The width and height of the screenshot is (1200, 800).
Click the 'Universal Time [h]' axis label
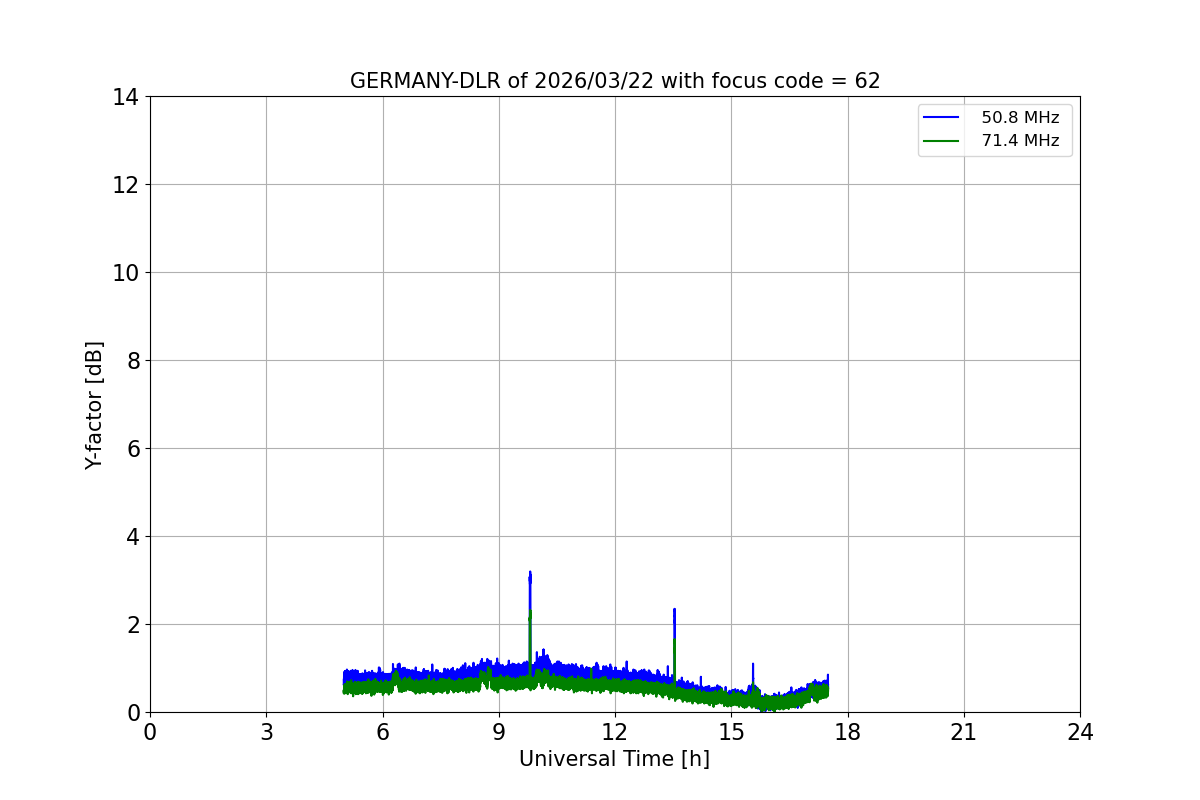tap(614, 759)
